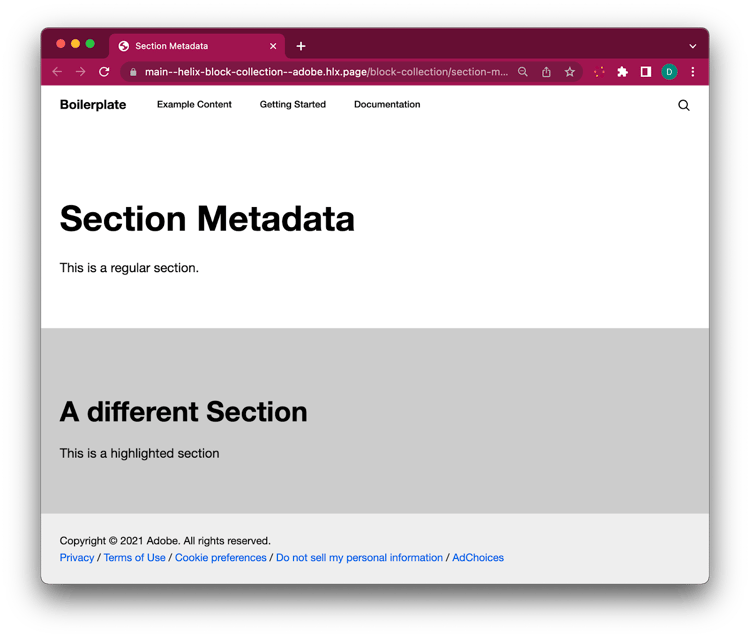Screen dimensions: 750x638
Task: Click the Privacy footer link
Action: pyautogui.click(x=77, y=558)
